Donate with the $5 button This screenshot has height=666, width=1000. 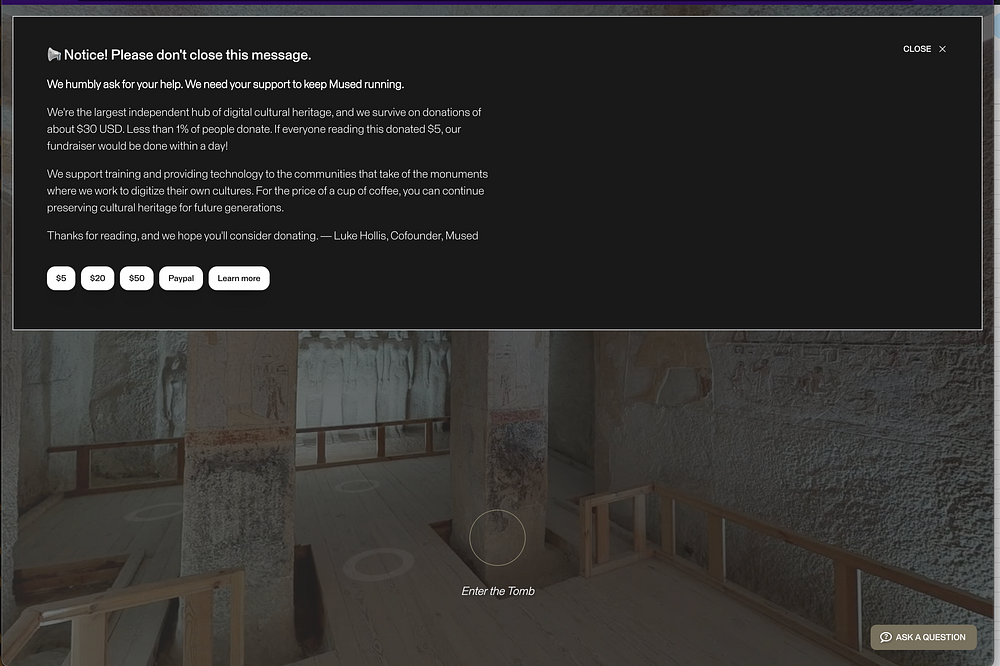61,278
